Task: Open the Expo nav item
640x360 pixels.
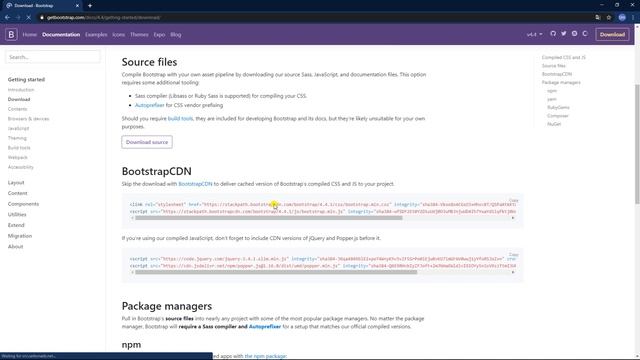Action: tap(159, 35)
